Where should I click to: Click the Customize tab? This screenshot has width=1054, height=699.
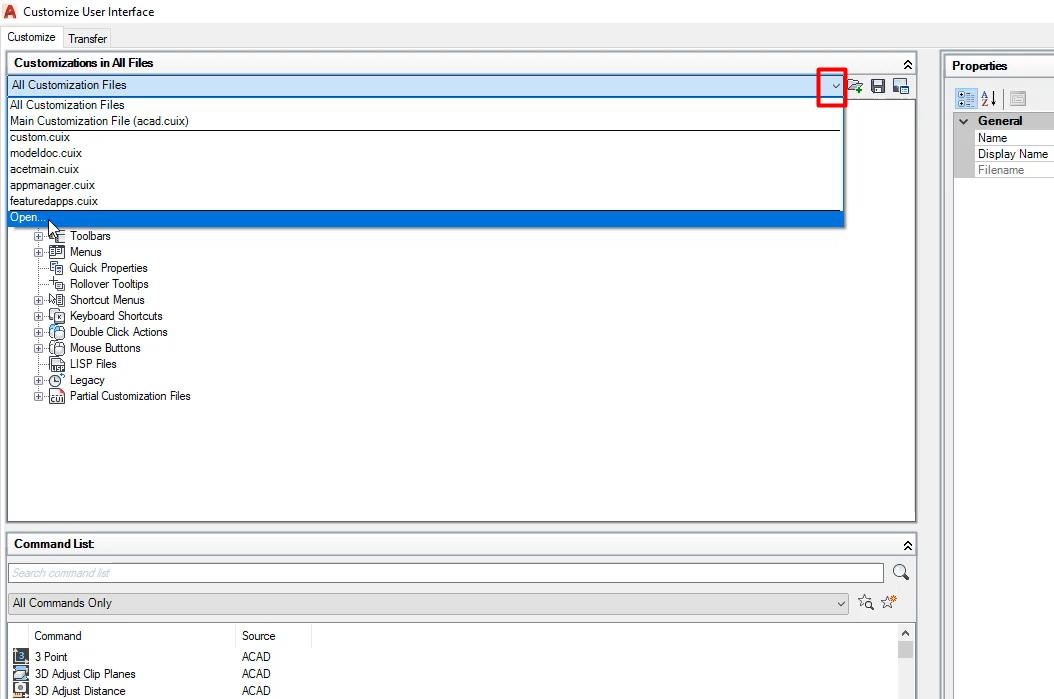pyautogui.click(x=31, y=37)
